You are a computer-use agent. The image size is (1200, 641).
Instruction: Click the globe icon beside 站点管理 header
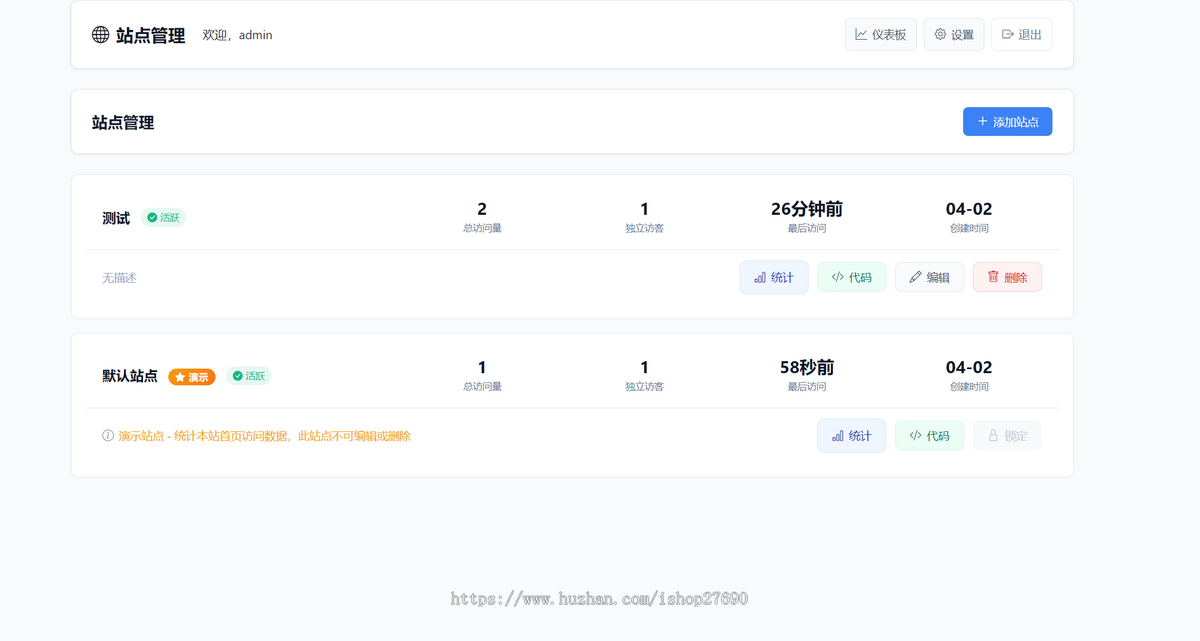pyautogui.click(x=100, y=35)
